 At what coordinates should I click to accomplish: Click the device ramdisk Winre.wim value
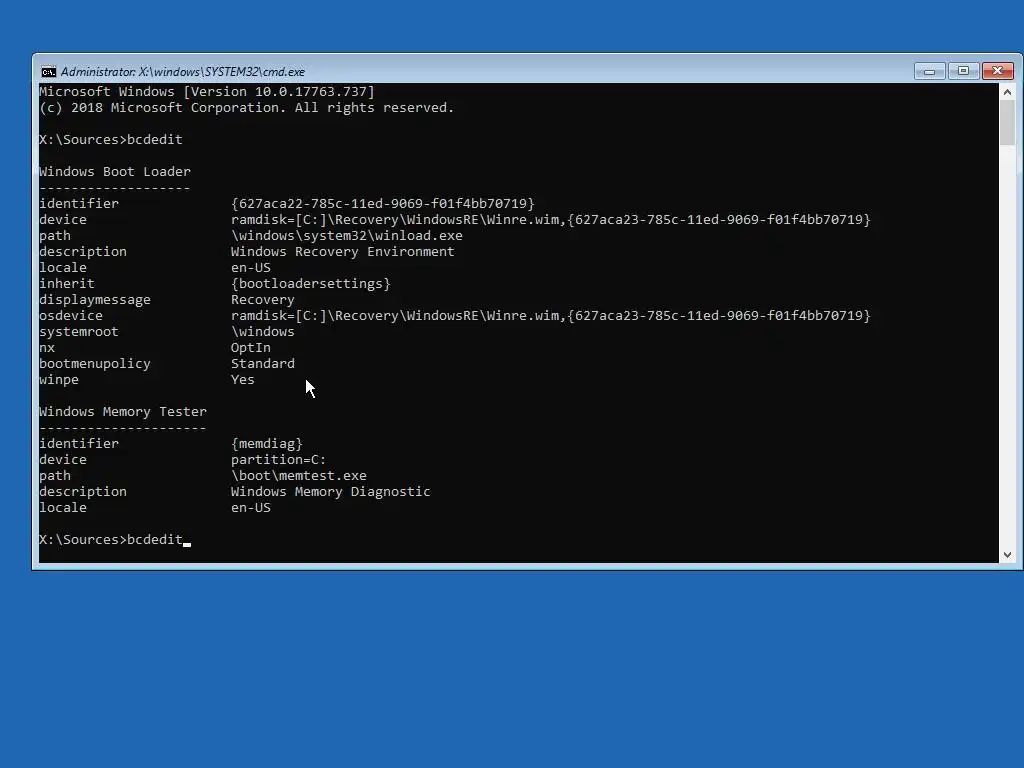[551, 219]
